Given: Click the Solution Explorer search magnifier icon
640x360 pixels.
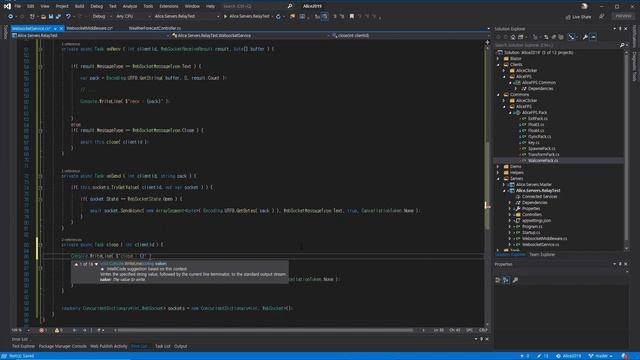Looking at the screenshot, I should coord(622,45).
